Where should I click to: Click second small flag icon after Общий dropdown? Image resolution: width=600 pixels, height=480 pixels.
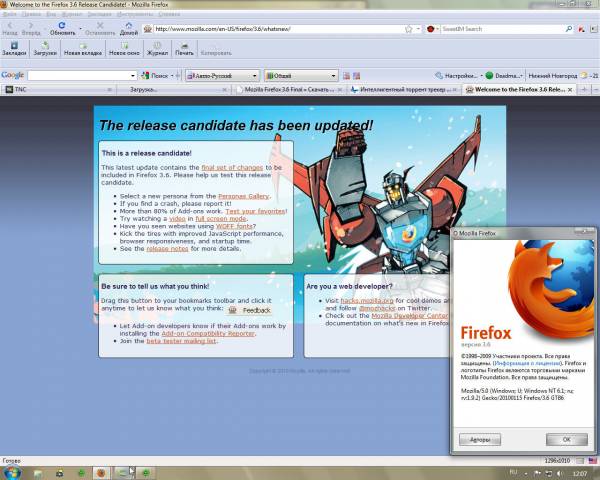click(356, 76)
